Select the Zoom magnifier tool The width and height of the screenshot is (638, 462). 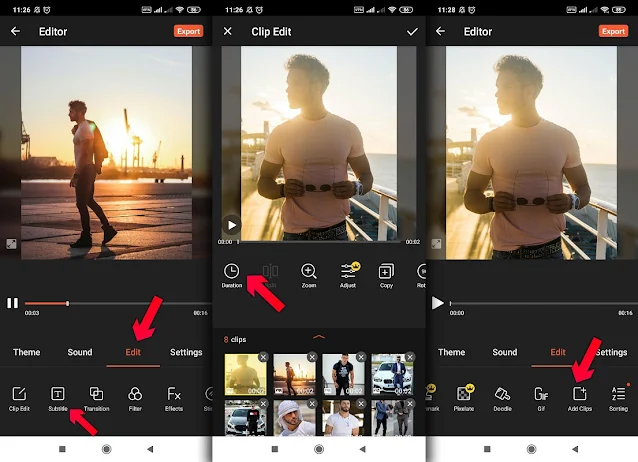pos(308,271)
